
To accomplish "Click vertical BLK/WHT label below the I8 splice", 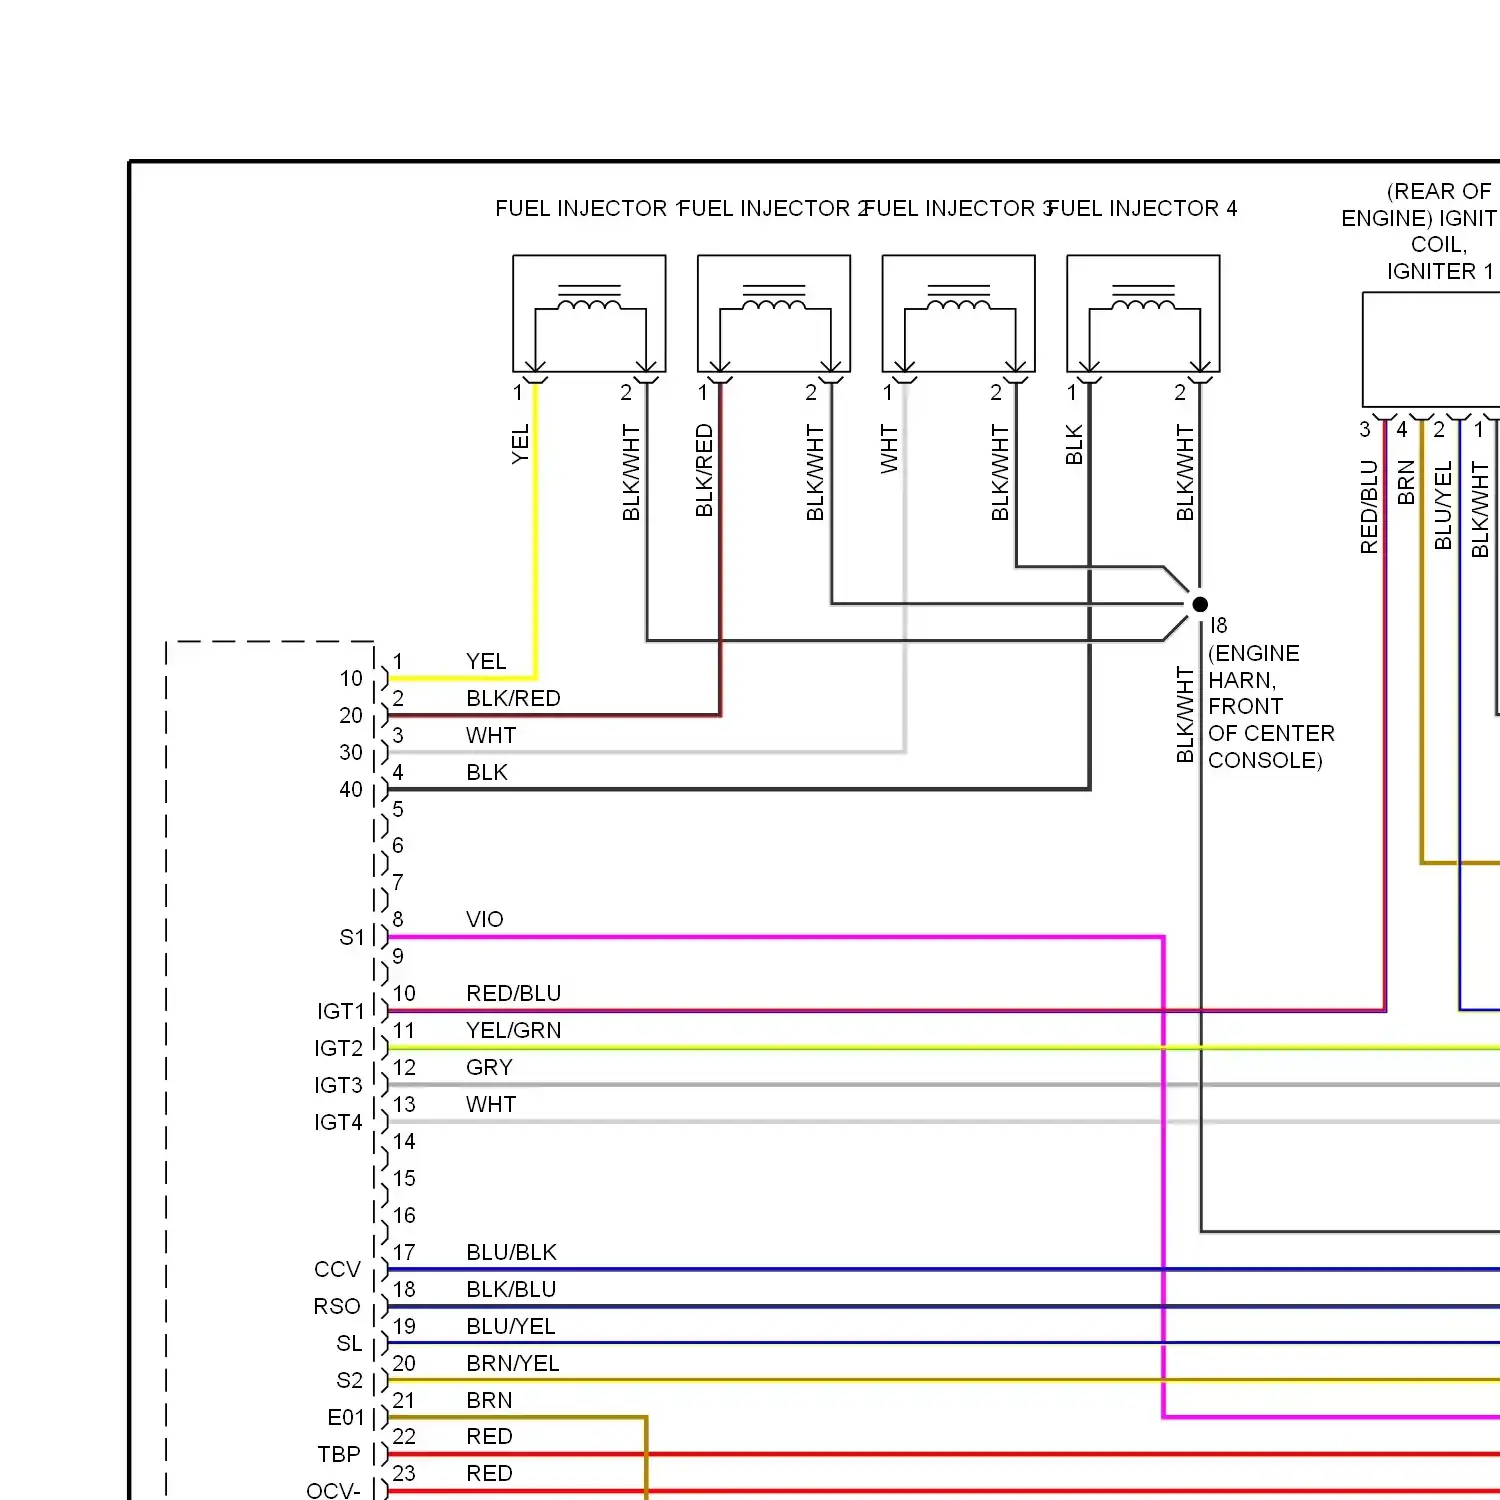I will click(1185, 715).
